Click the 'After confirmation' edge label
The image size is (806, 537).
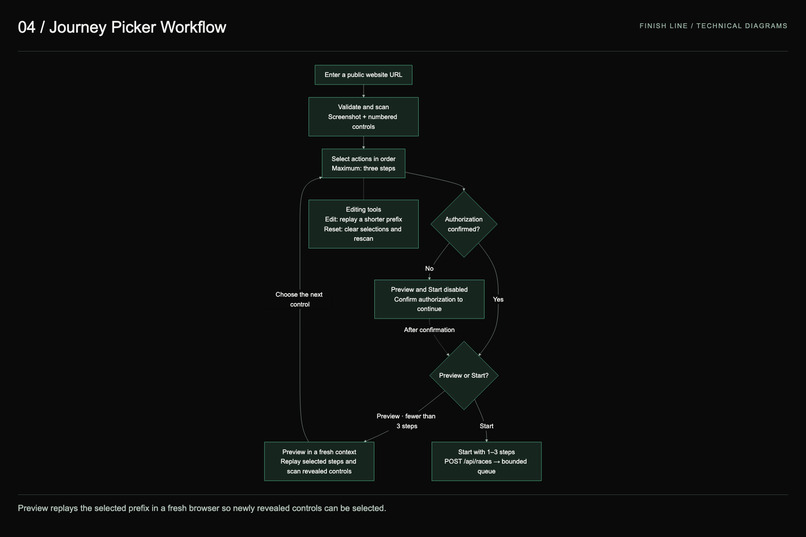click(429, 330)
